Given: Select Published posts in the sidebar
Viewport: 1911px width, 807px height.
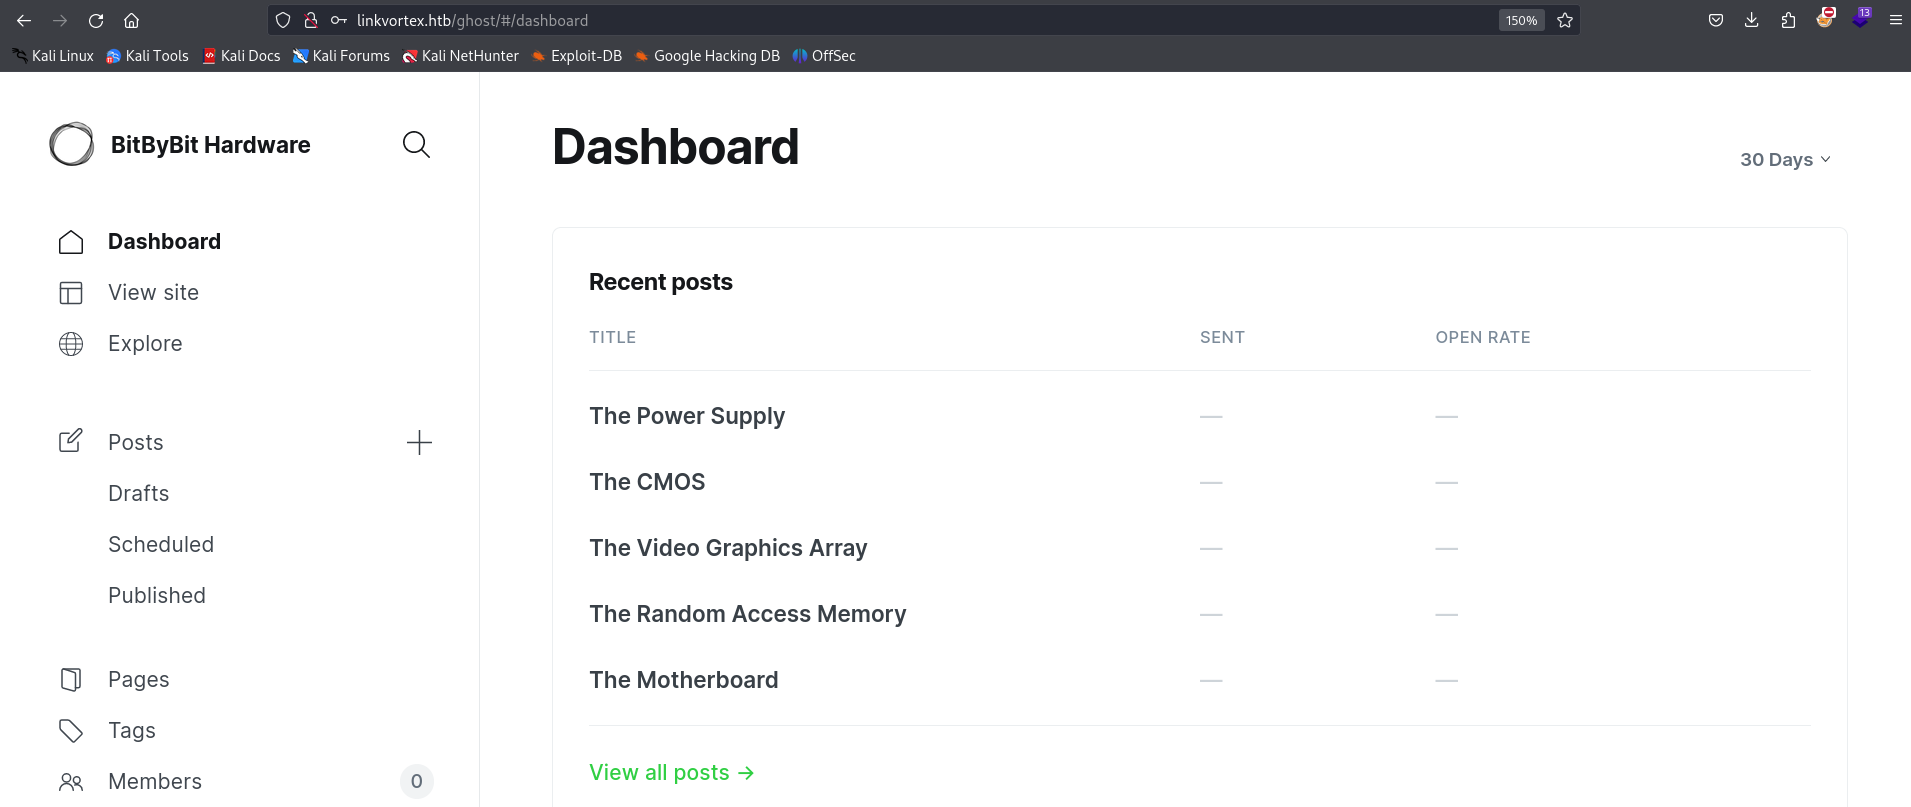Looking at the screenshot, I should (x=157, y=596).
